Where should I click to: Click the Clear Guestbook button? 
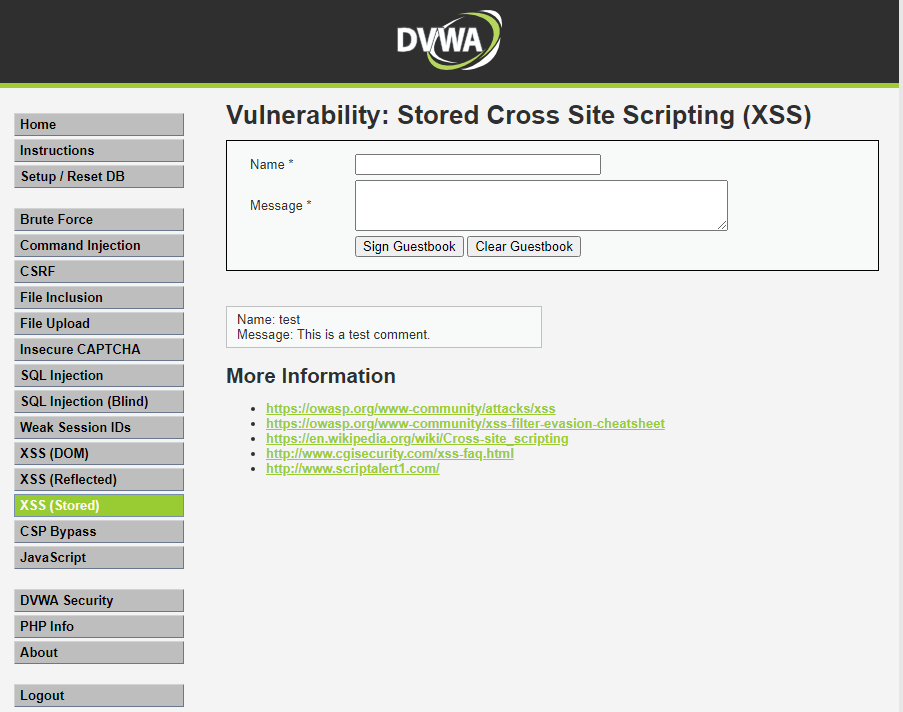[524, 247]
